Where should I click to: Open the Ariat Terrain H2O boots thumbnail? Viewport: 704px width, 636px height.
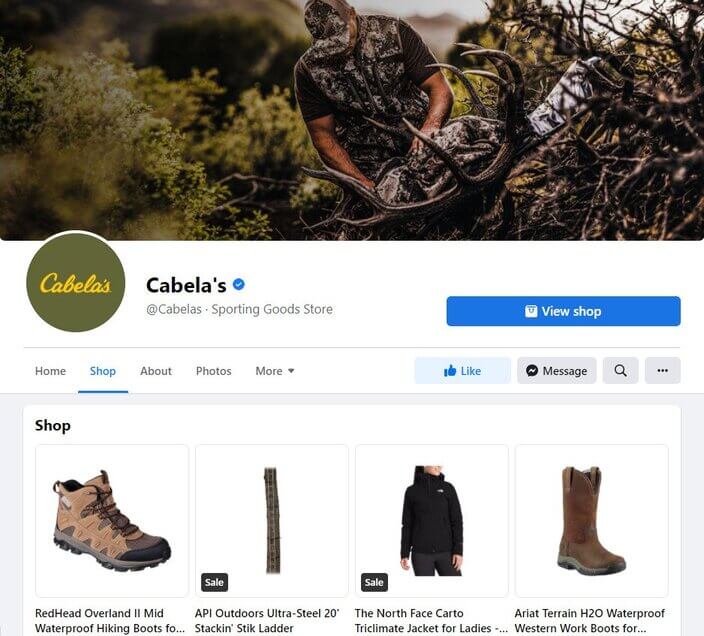[591, 521]
